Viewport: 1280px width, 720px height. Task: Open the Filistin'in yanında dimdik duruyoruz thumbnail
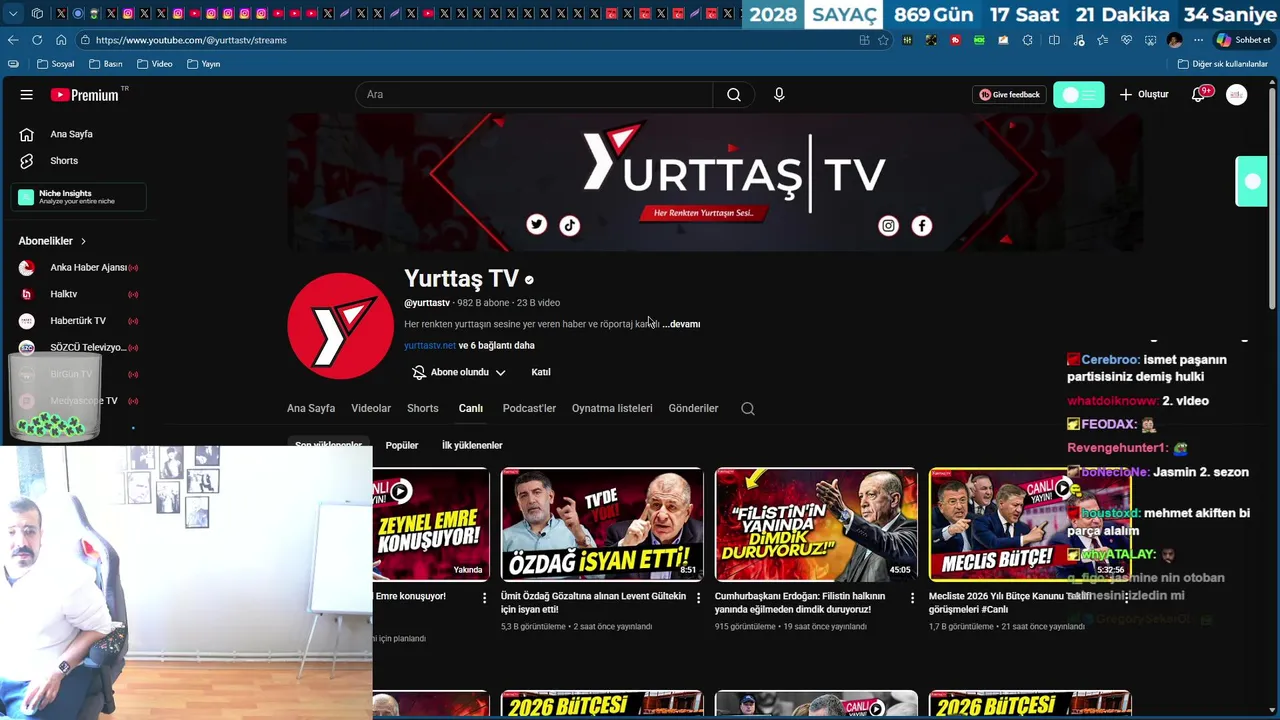pos(816,524)
